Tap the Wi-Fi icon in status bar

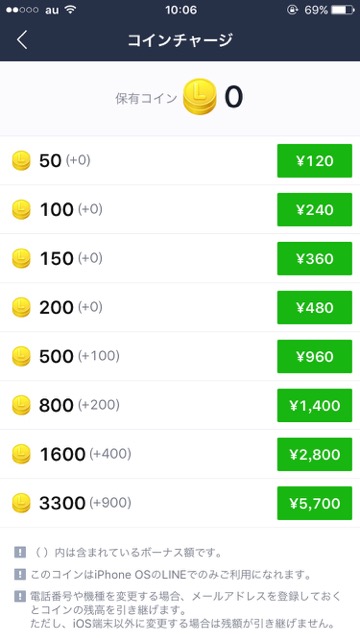(71, 10)
